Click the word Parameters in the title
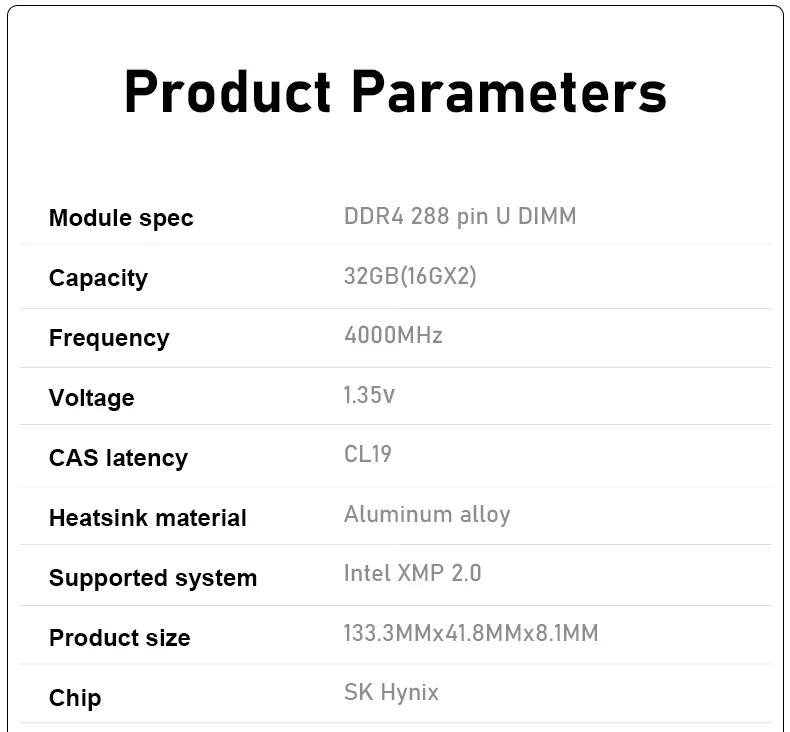Viewport: 790px width, 732px height. [x=509, y=91]
